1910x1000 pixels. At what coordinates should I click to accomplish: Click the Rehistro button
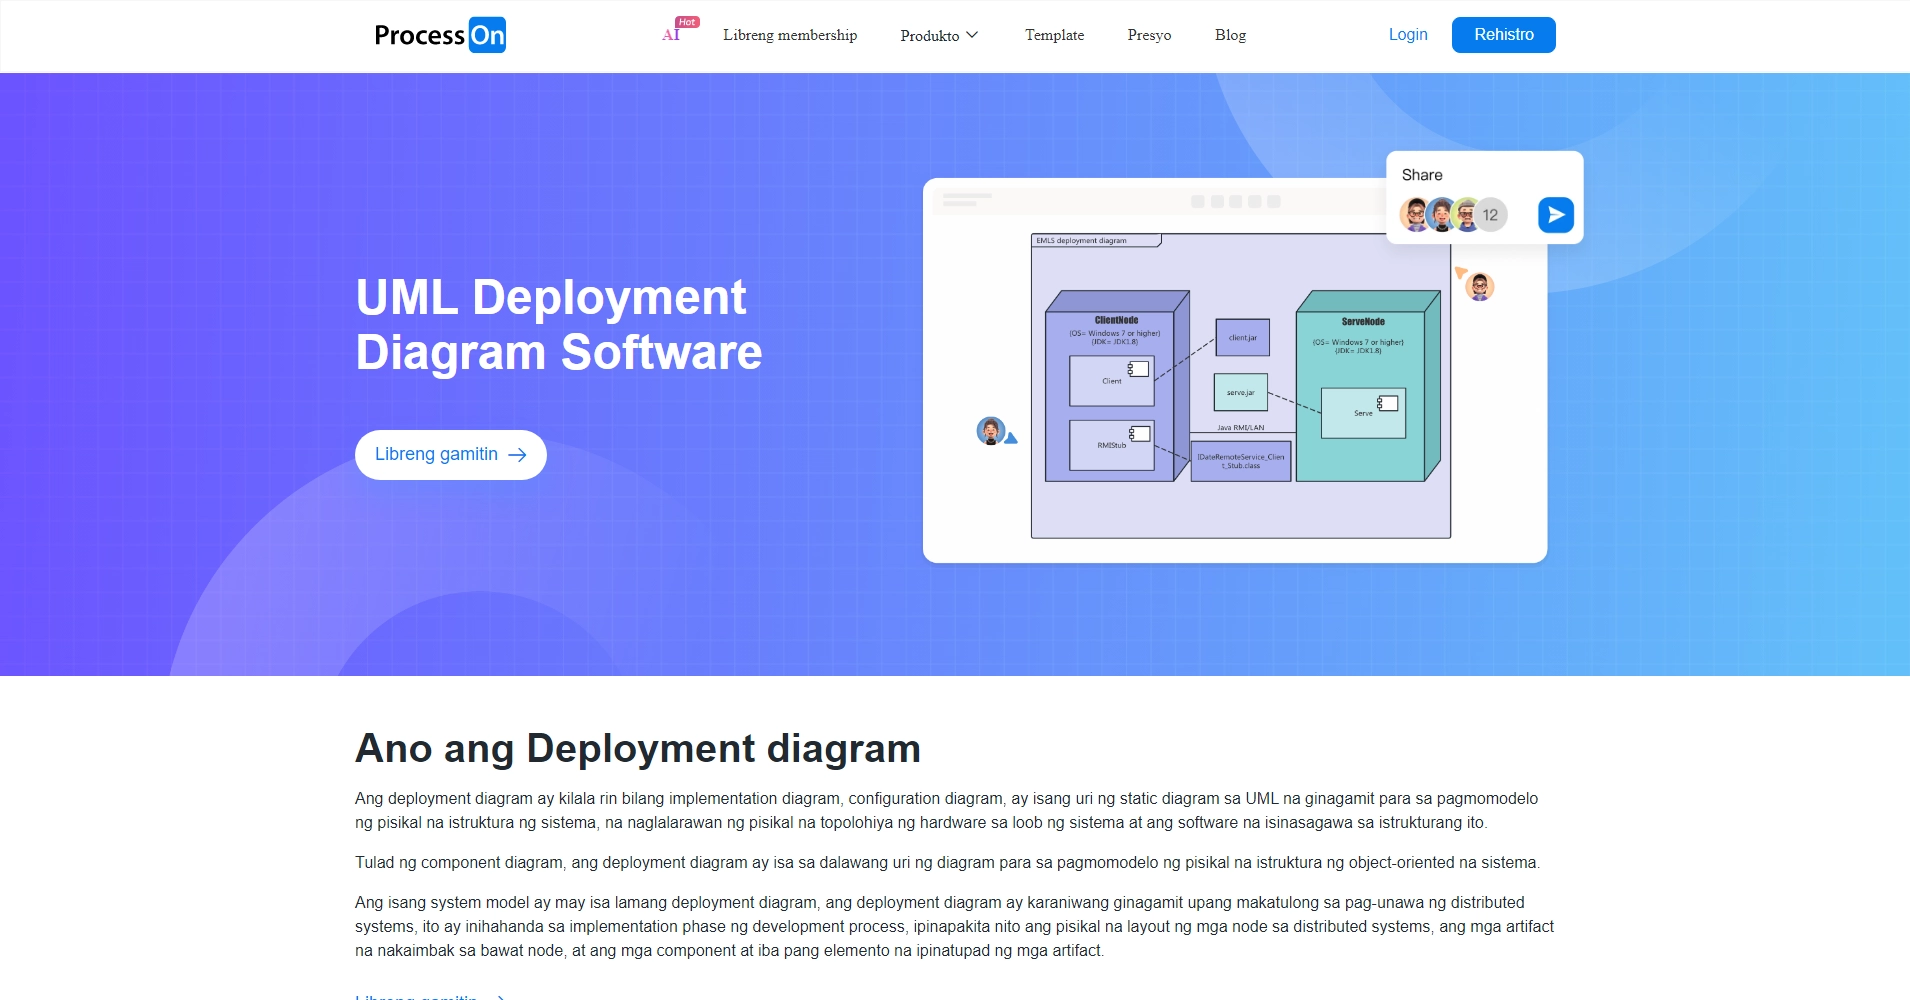click(x=1504, y=35)
